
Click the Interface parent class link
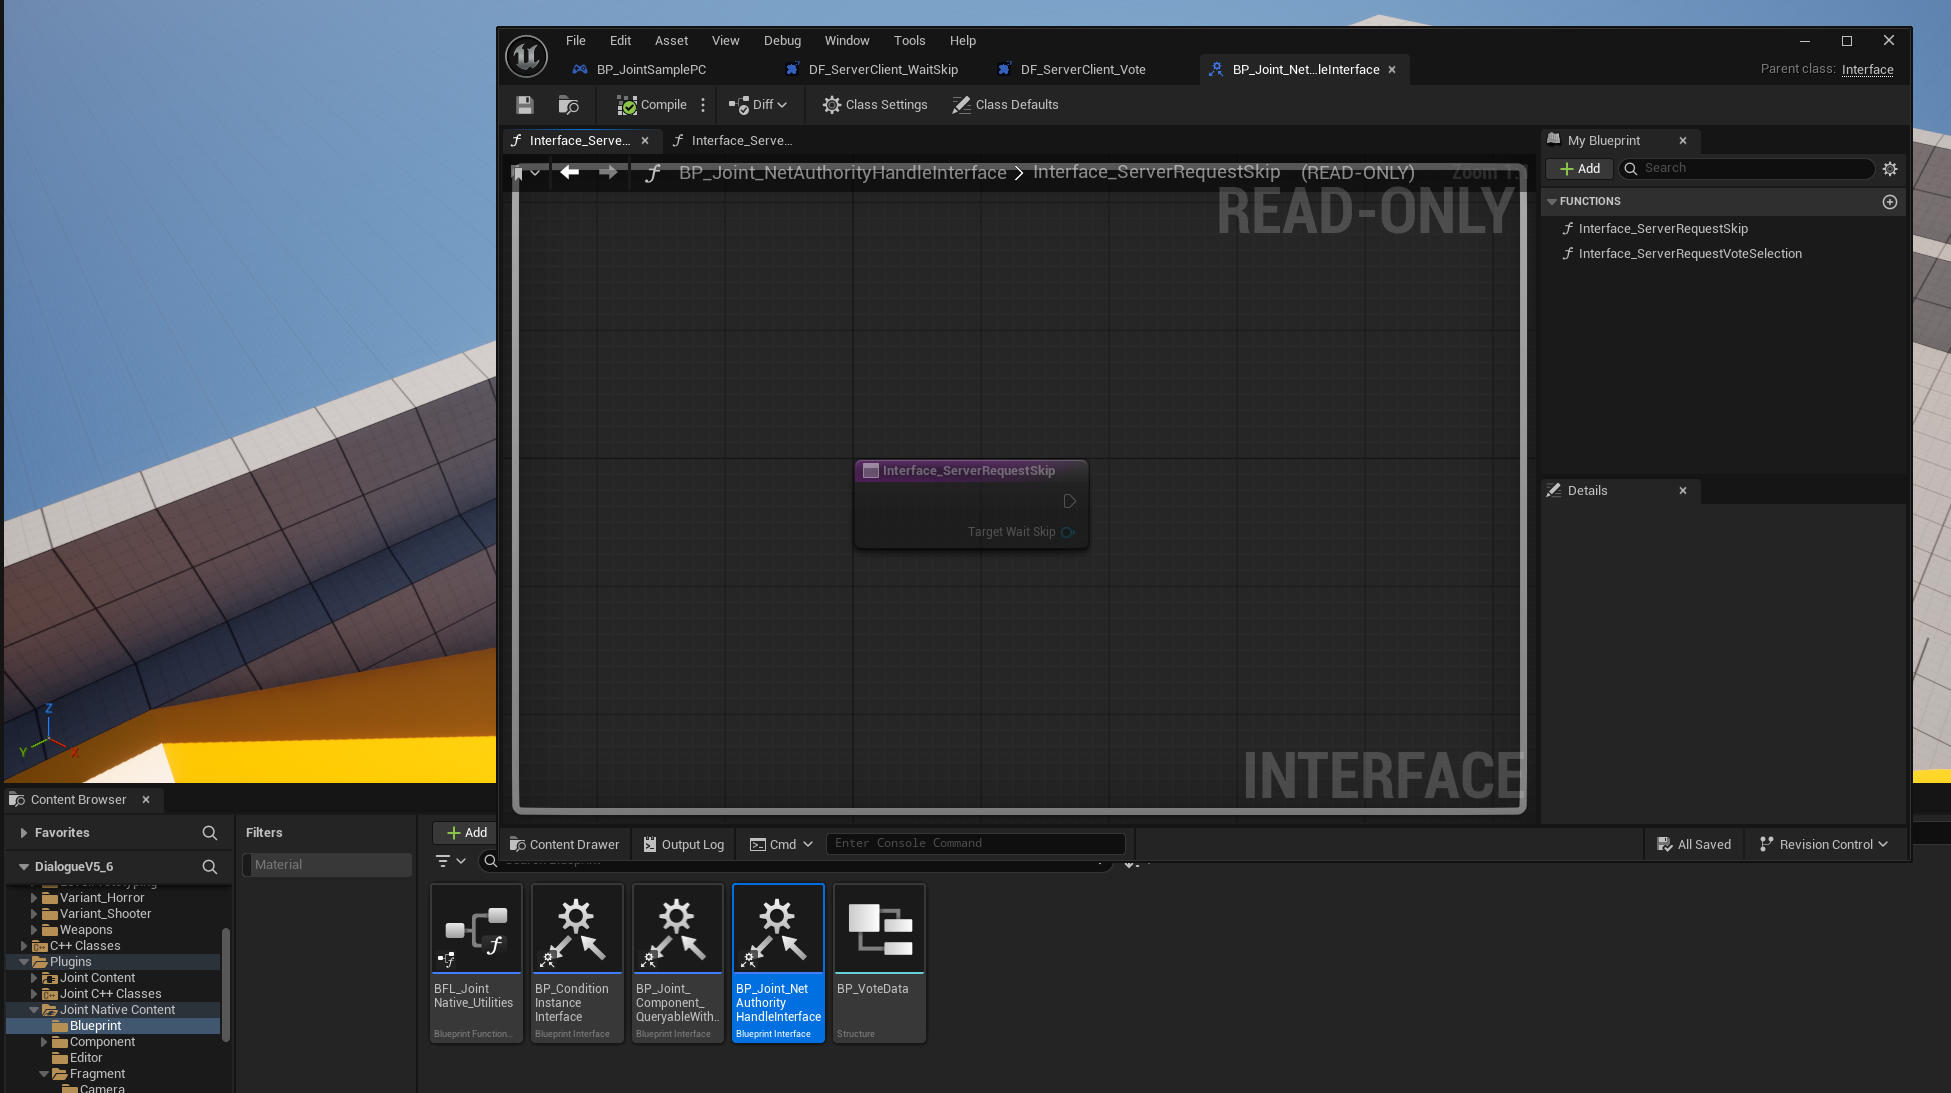pyautogui.click(x=1867, y=70)
